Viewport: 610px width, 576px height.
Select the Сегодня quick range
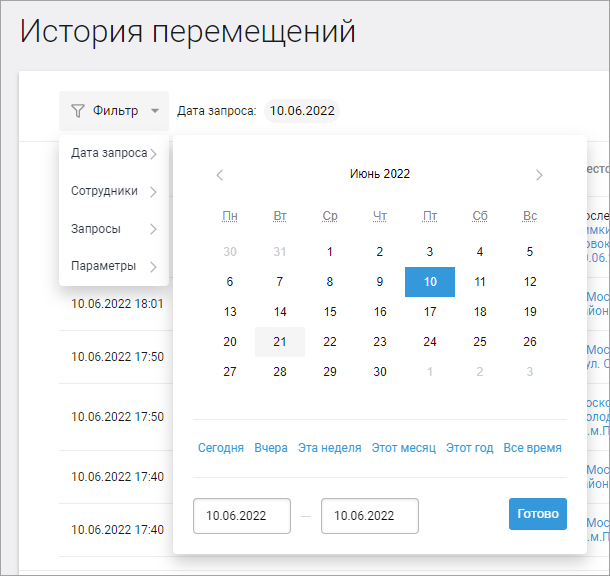220,448
